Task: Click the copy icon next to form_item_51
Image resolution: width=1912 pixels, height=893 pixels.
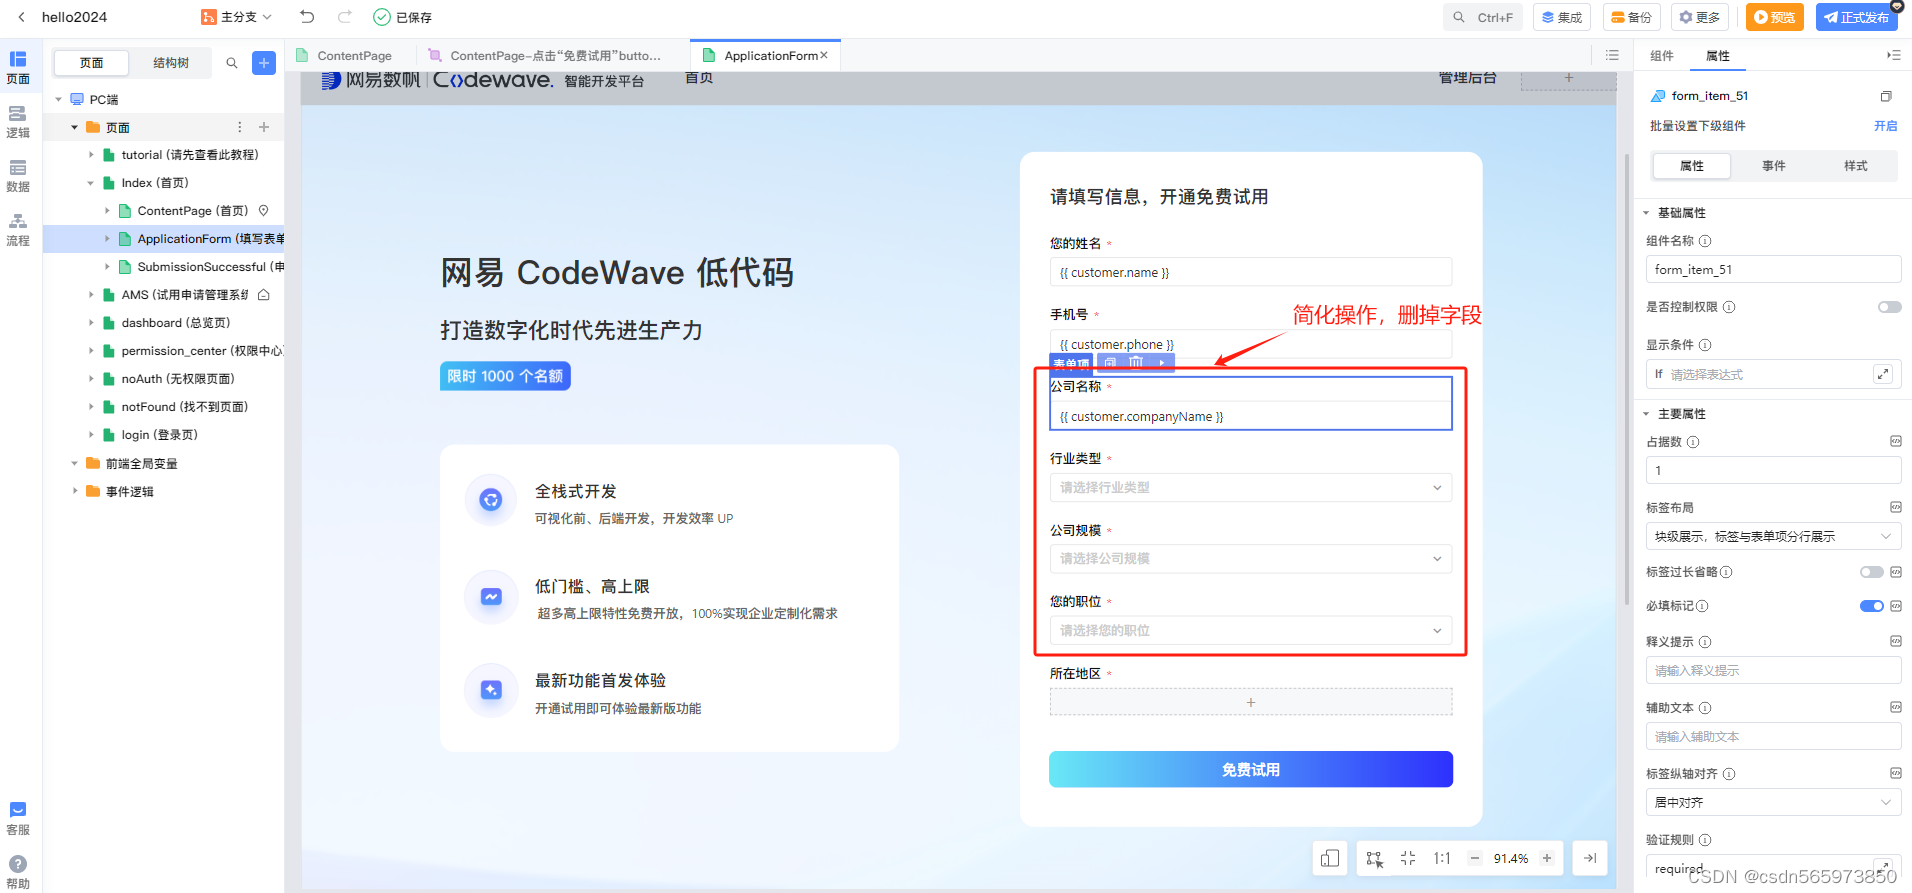Action: pyautogui.click(x=1886, y=96)
